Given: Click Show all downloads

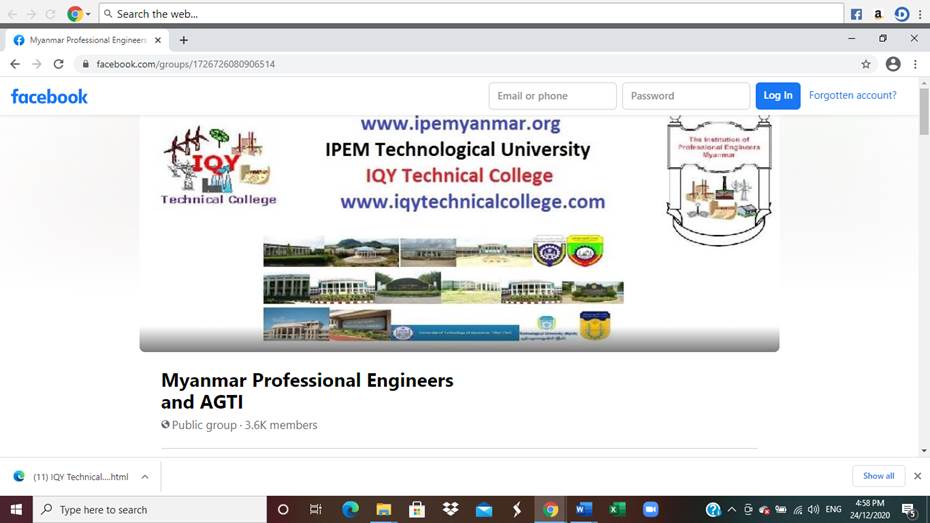Looking at the screenshot, I should click(x=878, y=476).
